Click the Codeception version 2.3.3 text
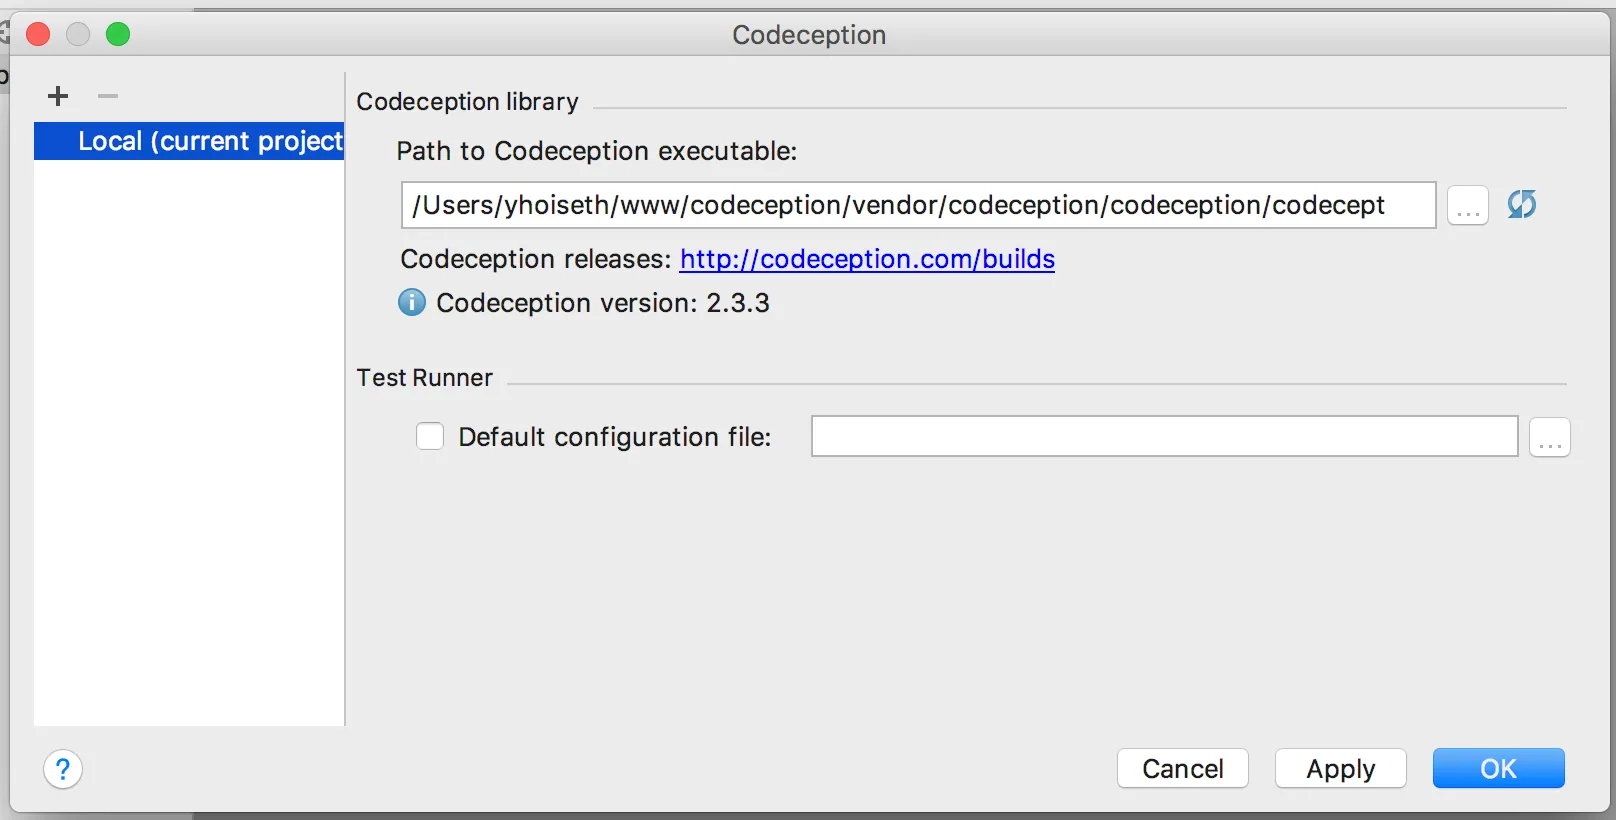 (x=602, y=303)
